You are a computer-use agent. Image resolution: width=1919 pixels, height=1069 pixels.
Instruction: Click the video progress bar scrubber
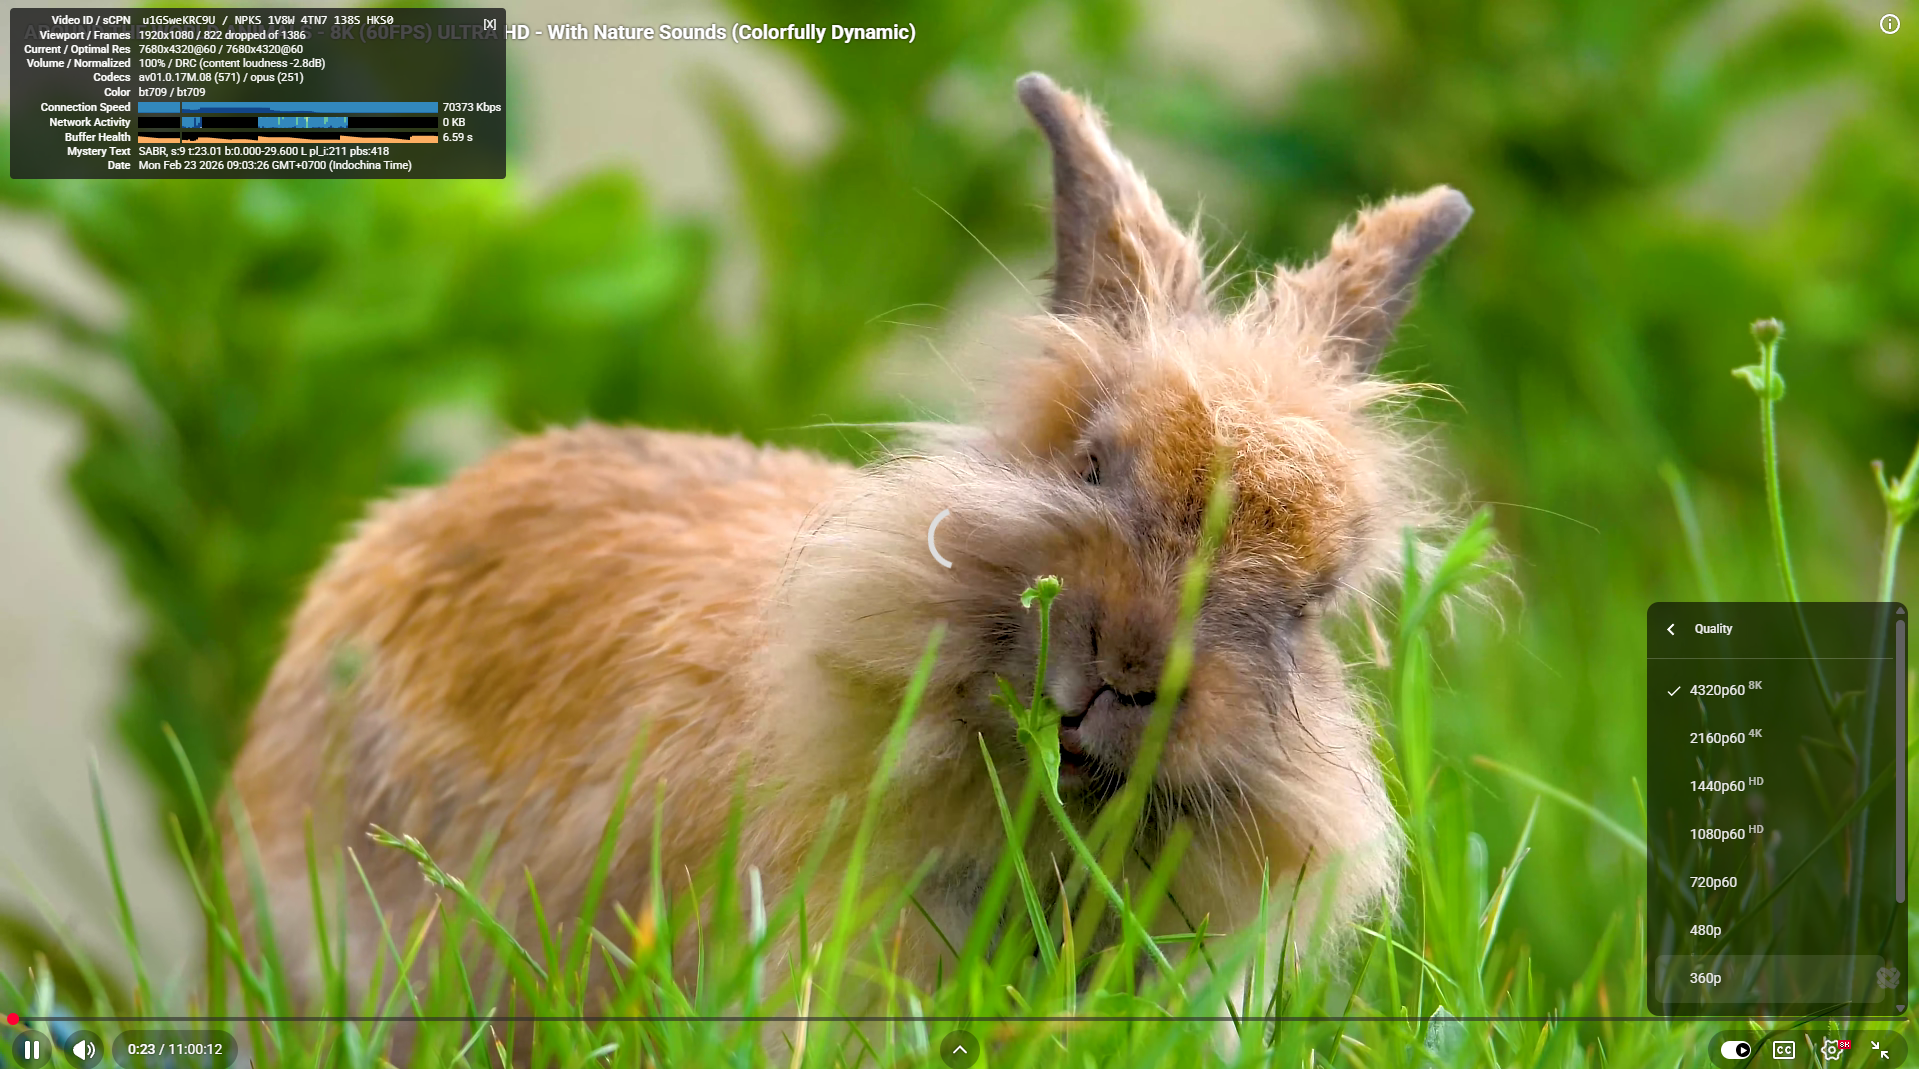(13, 1019)
